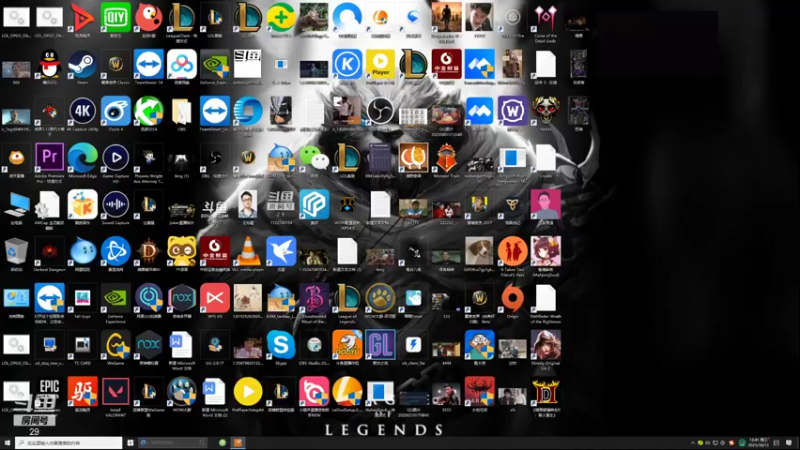Open the TeamViewer 14 shortcut
Viewport: 800px width, 450px height.
pos(148,64)
